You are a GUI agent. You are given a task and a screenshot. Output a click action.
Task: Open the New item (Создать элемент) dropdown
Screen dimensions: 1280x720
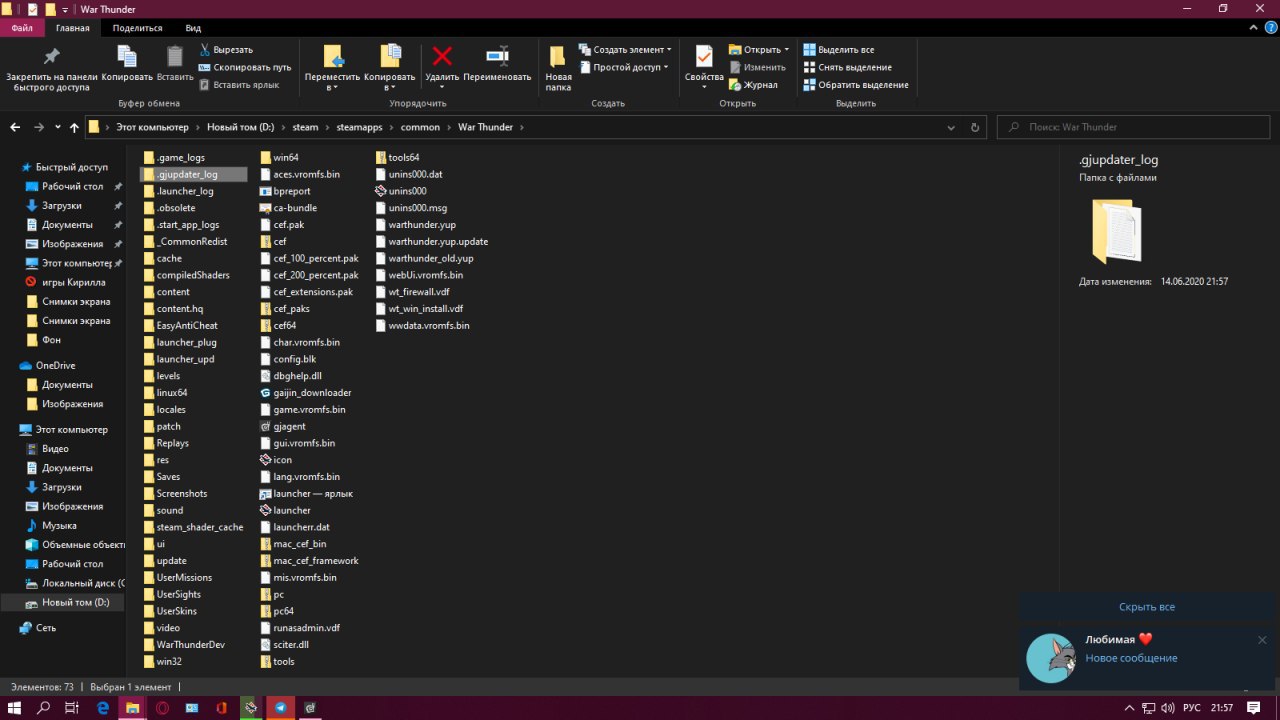(625, 49)
